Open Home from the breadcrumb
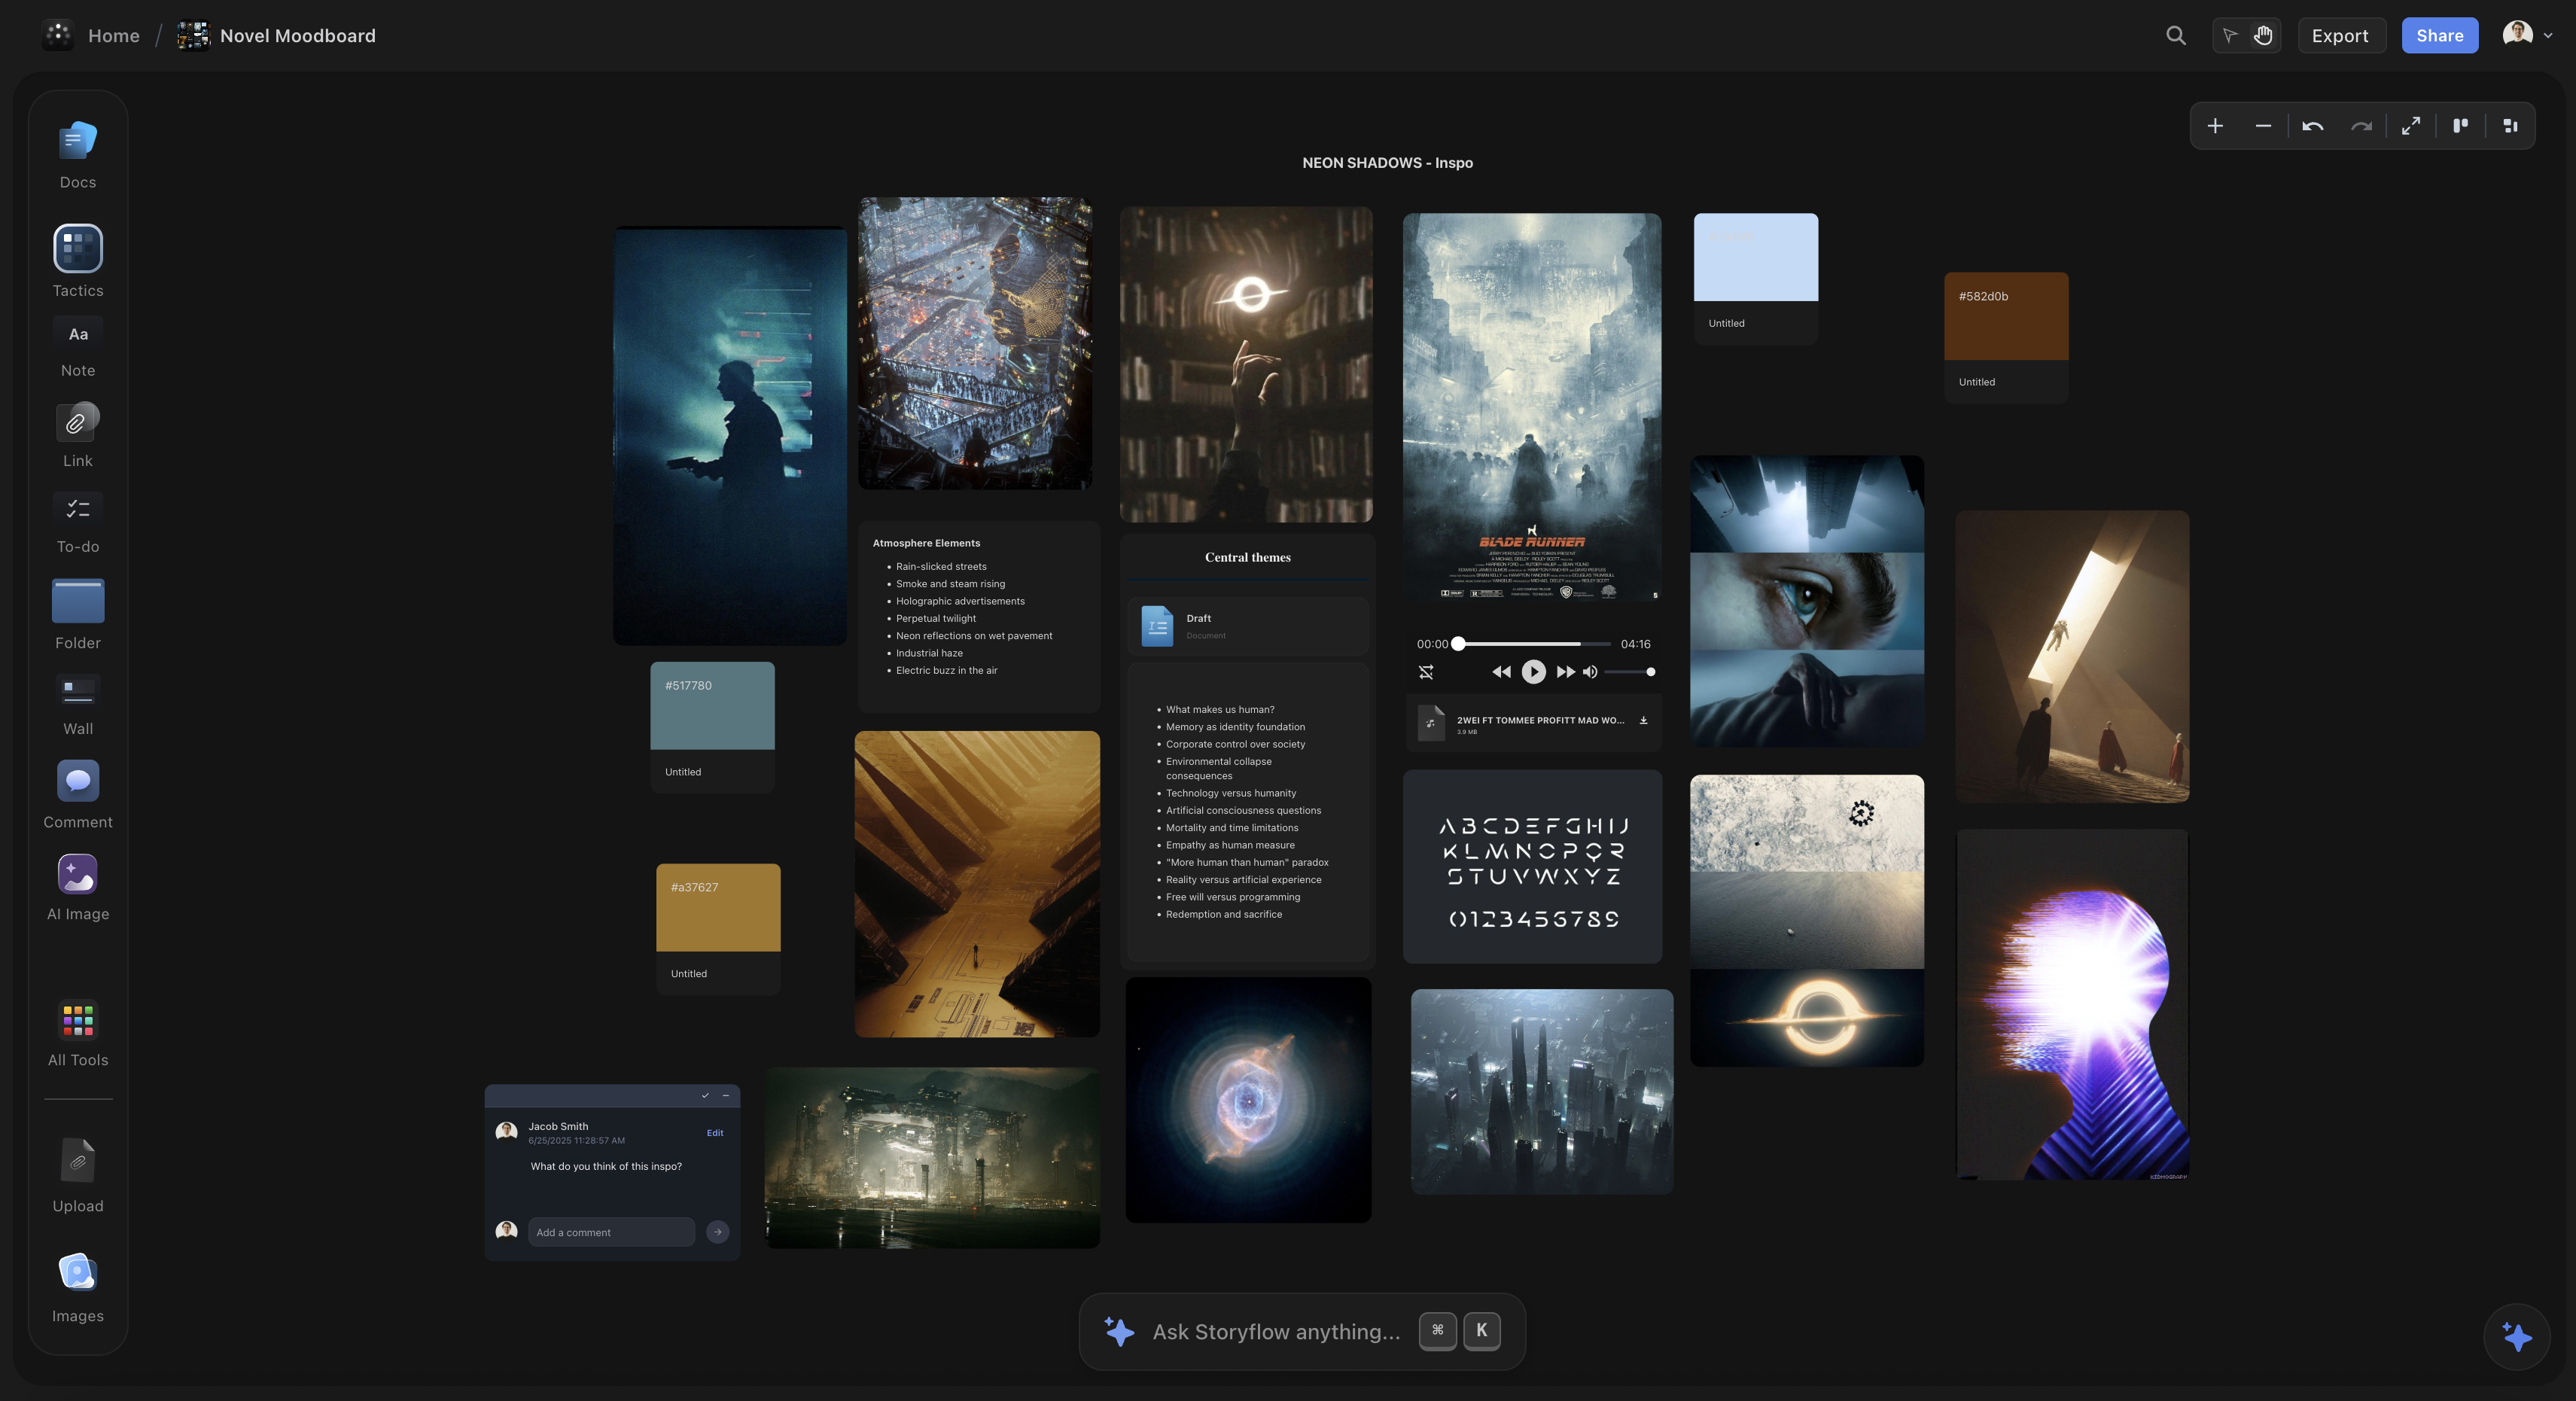The height and width of the screenshot is (1401, 2576). [113, 35]
